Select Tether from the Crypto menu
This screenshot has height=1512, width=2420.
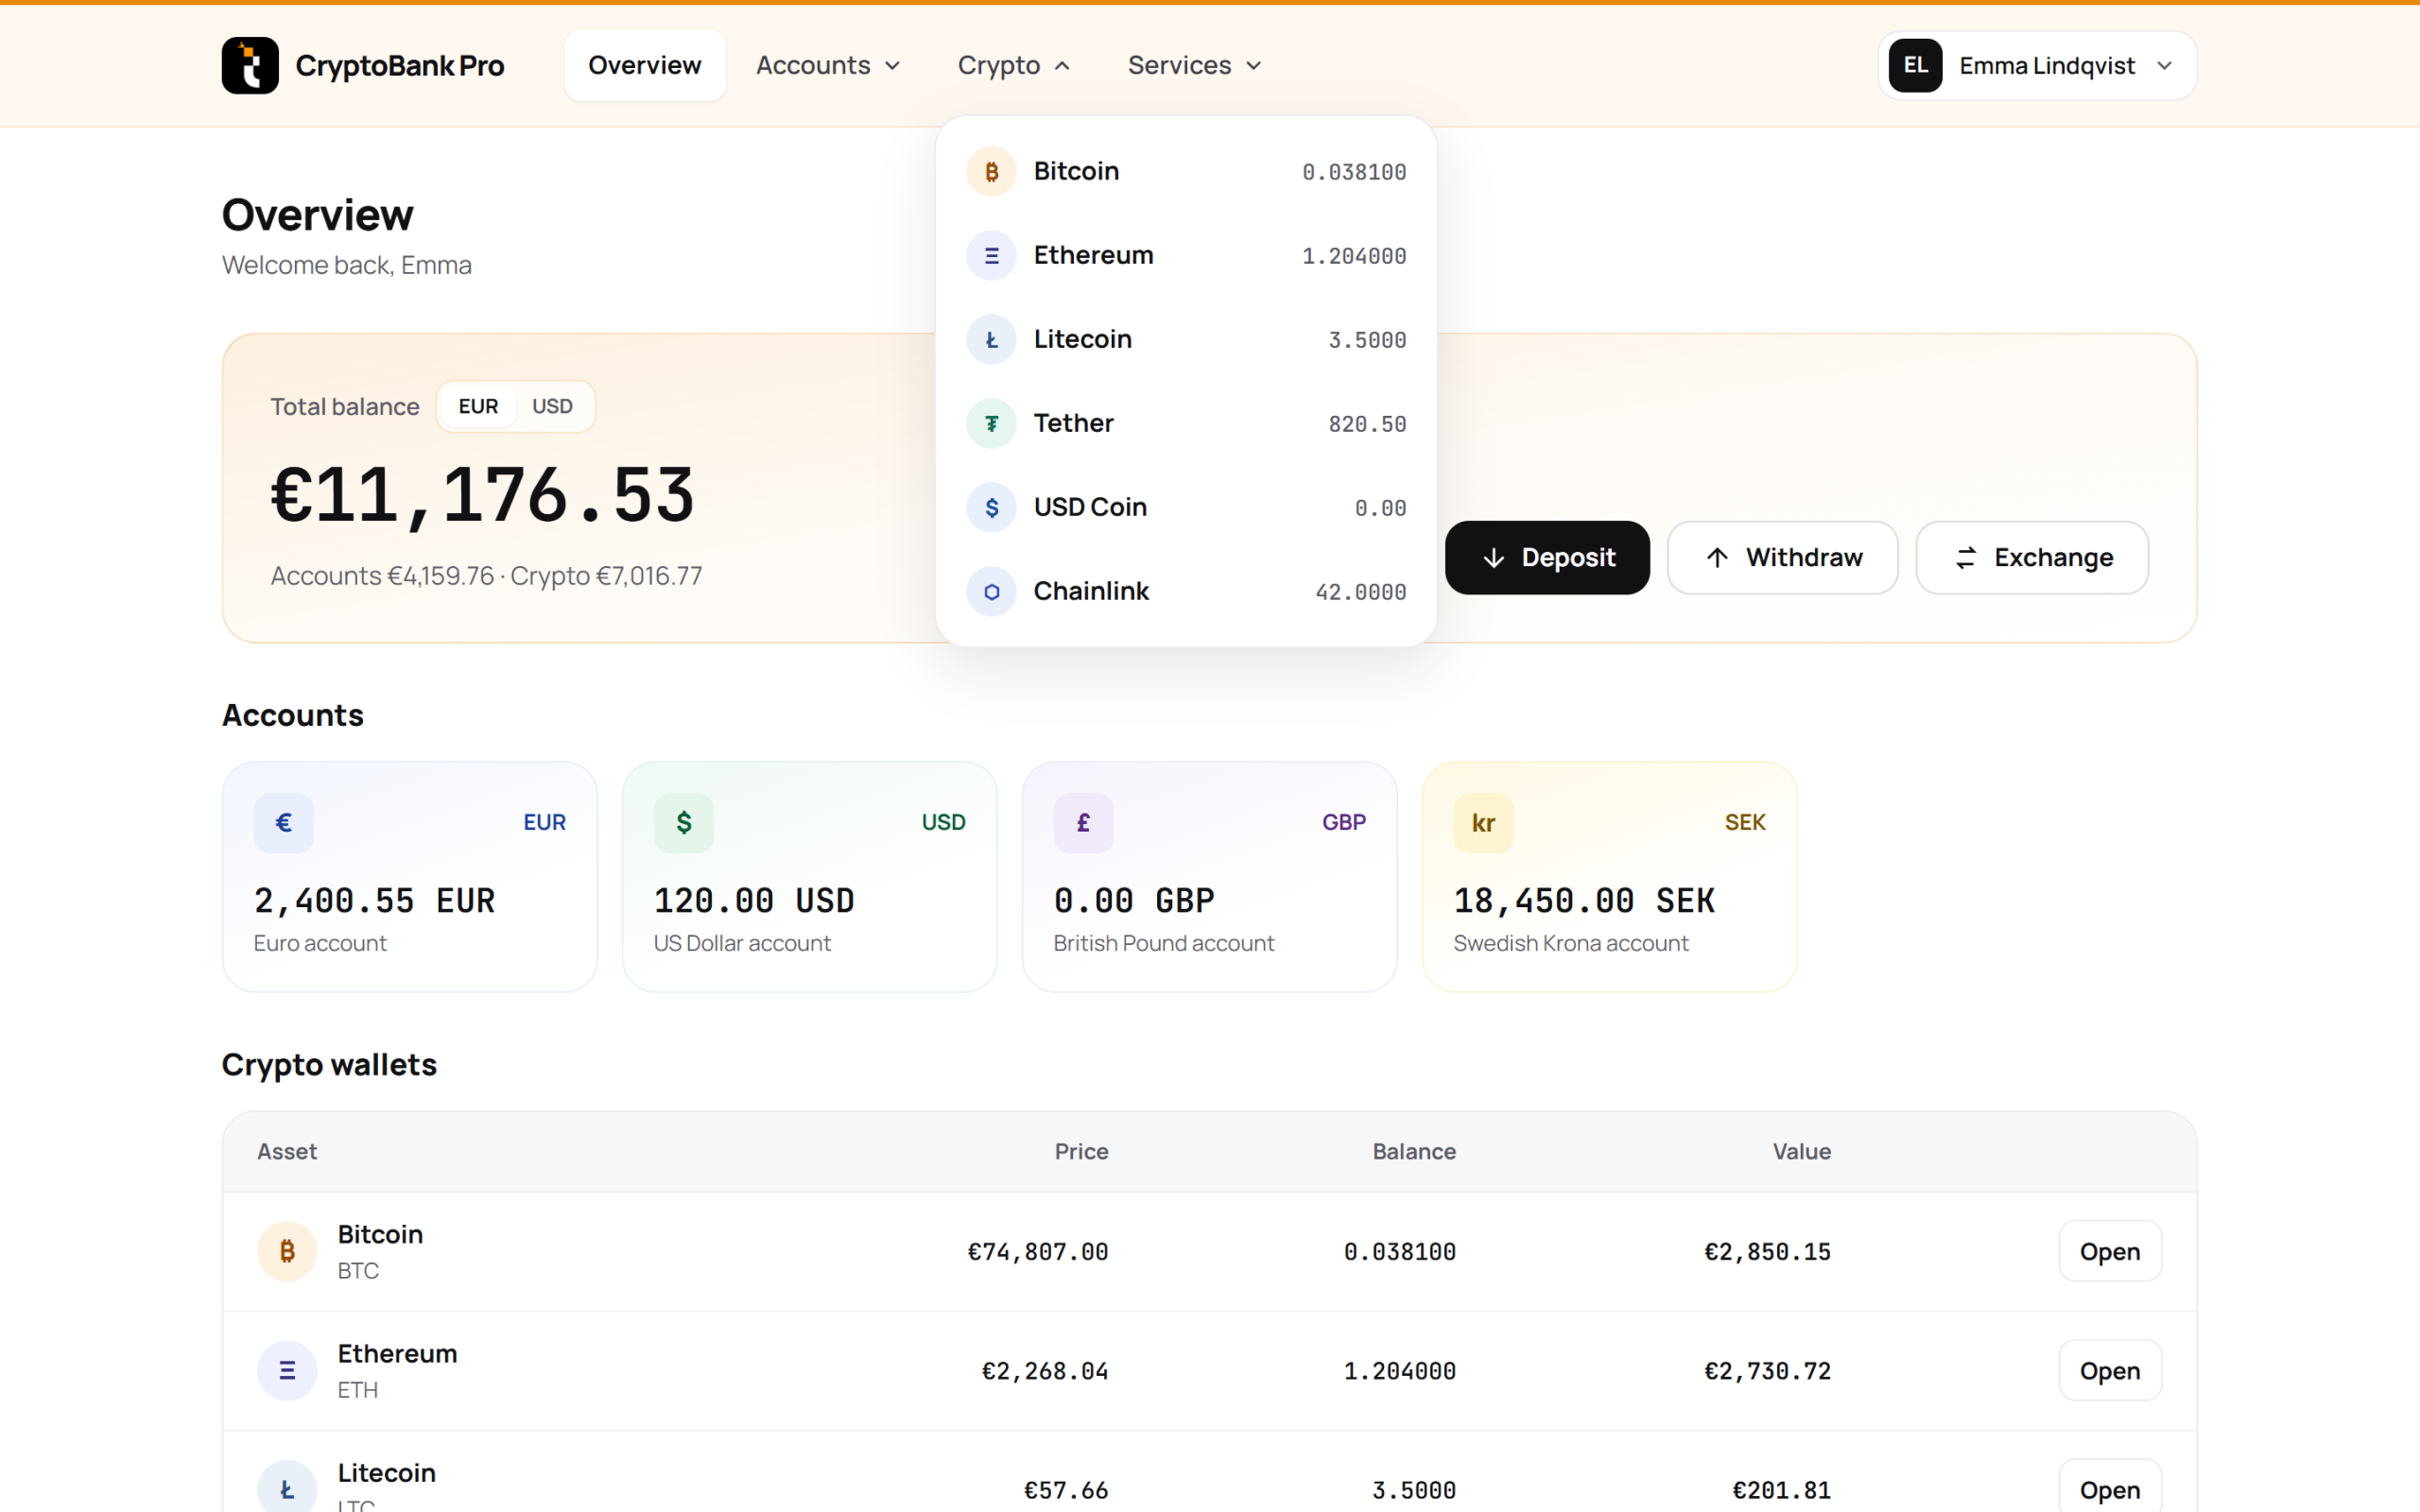tap(1186, 424)
